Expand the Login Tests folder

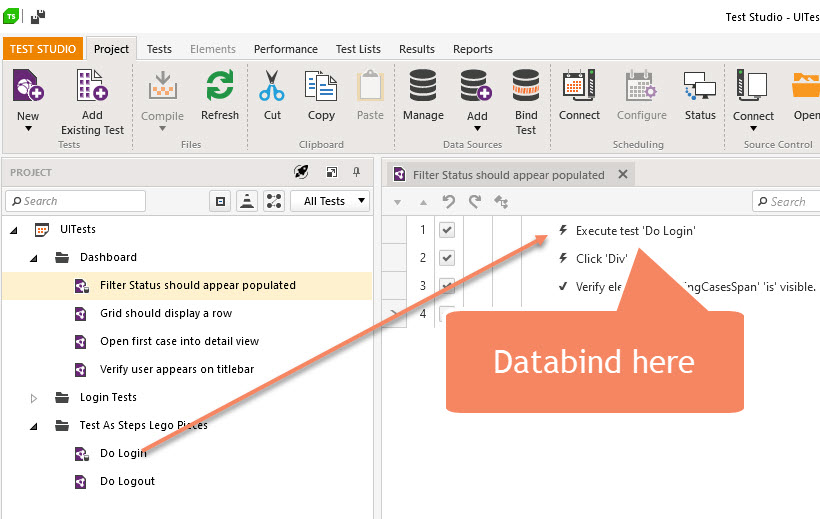[x=34, y=398]
